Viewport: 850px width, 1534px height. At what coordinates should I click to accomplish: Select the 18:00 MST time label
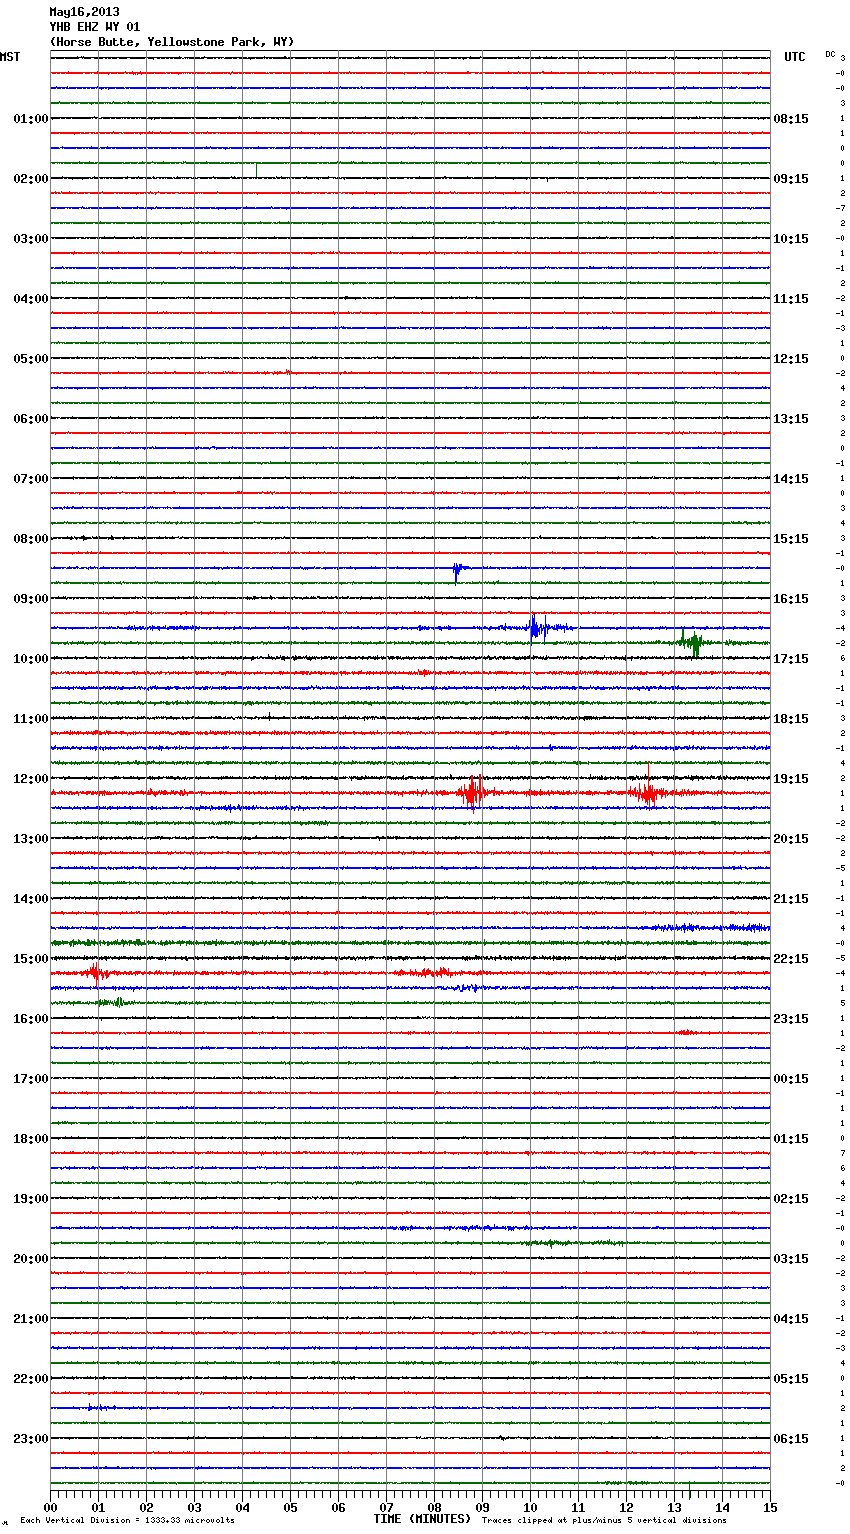[x=31, y=1139]
